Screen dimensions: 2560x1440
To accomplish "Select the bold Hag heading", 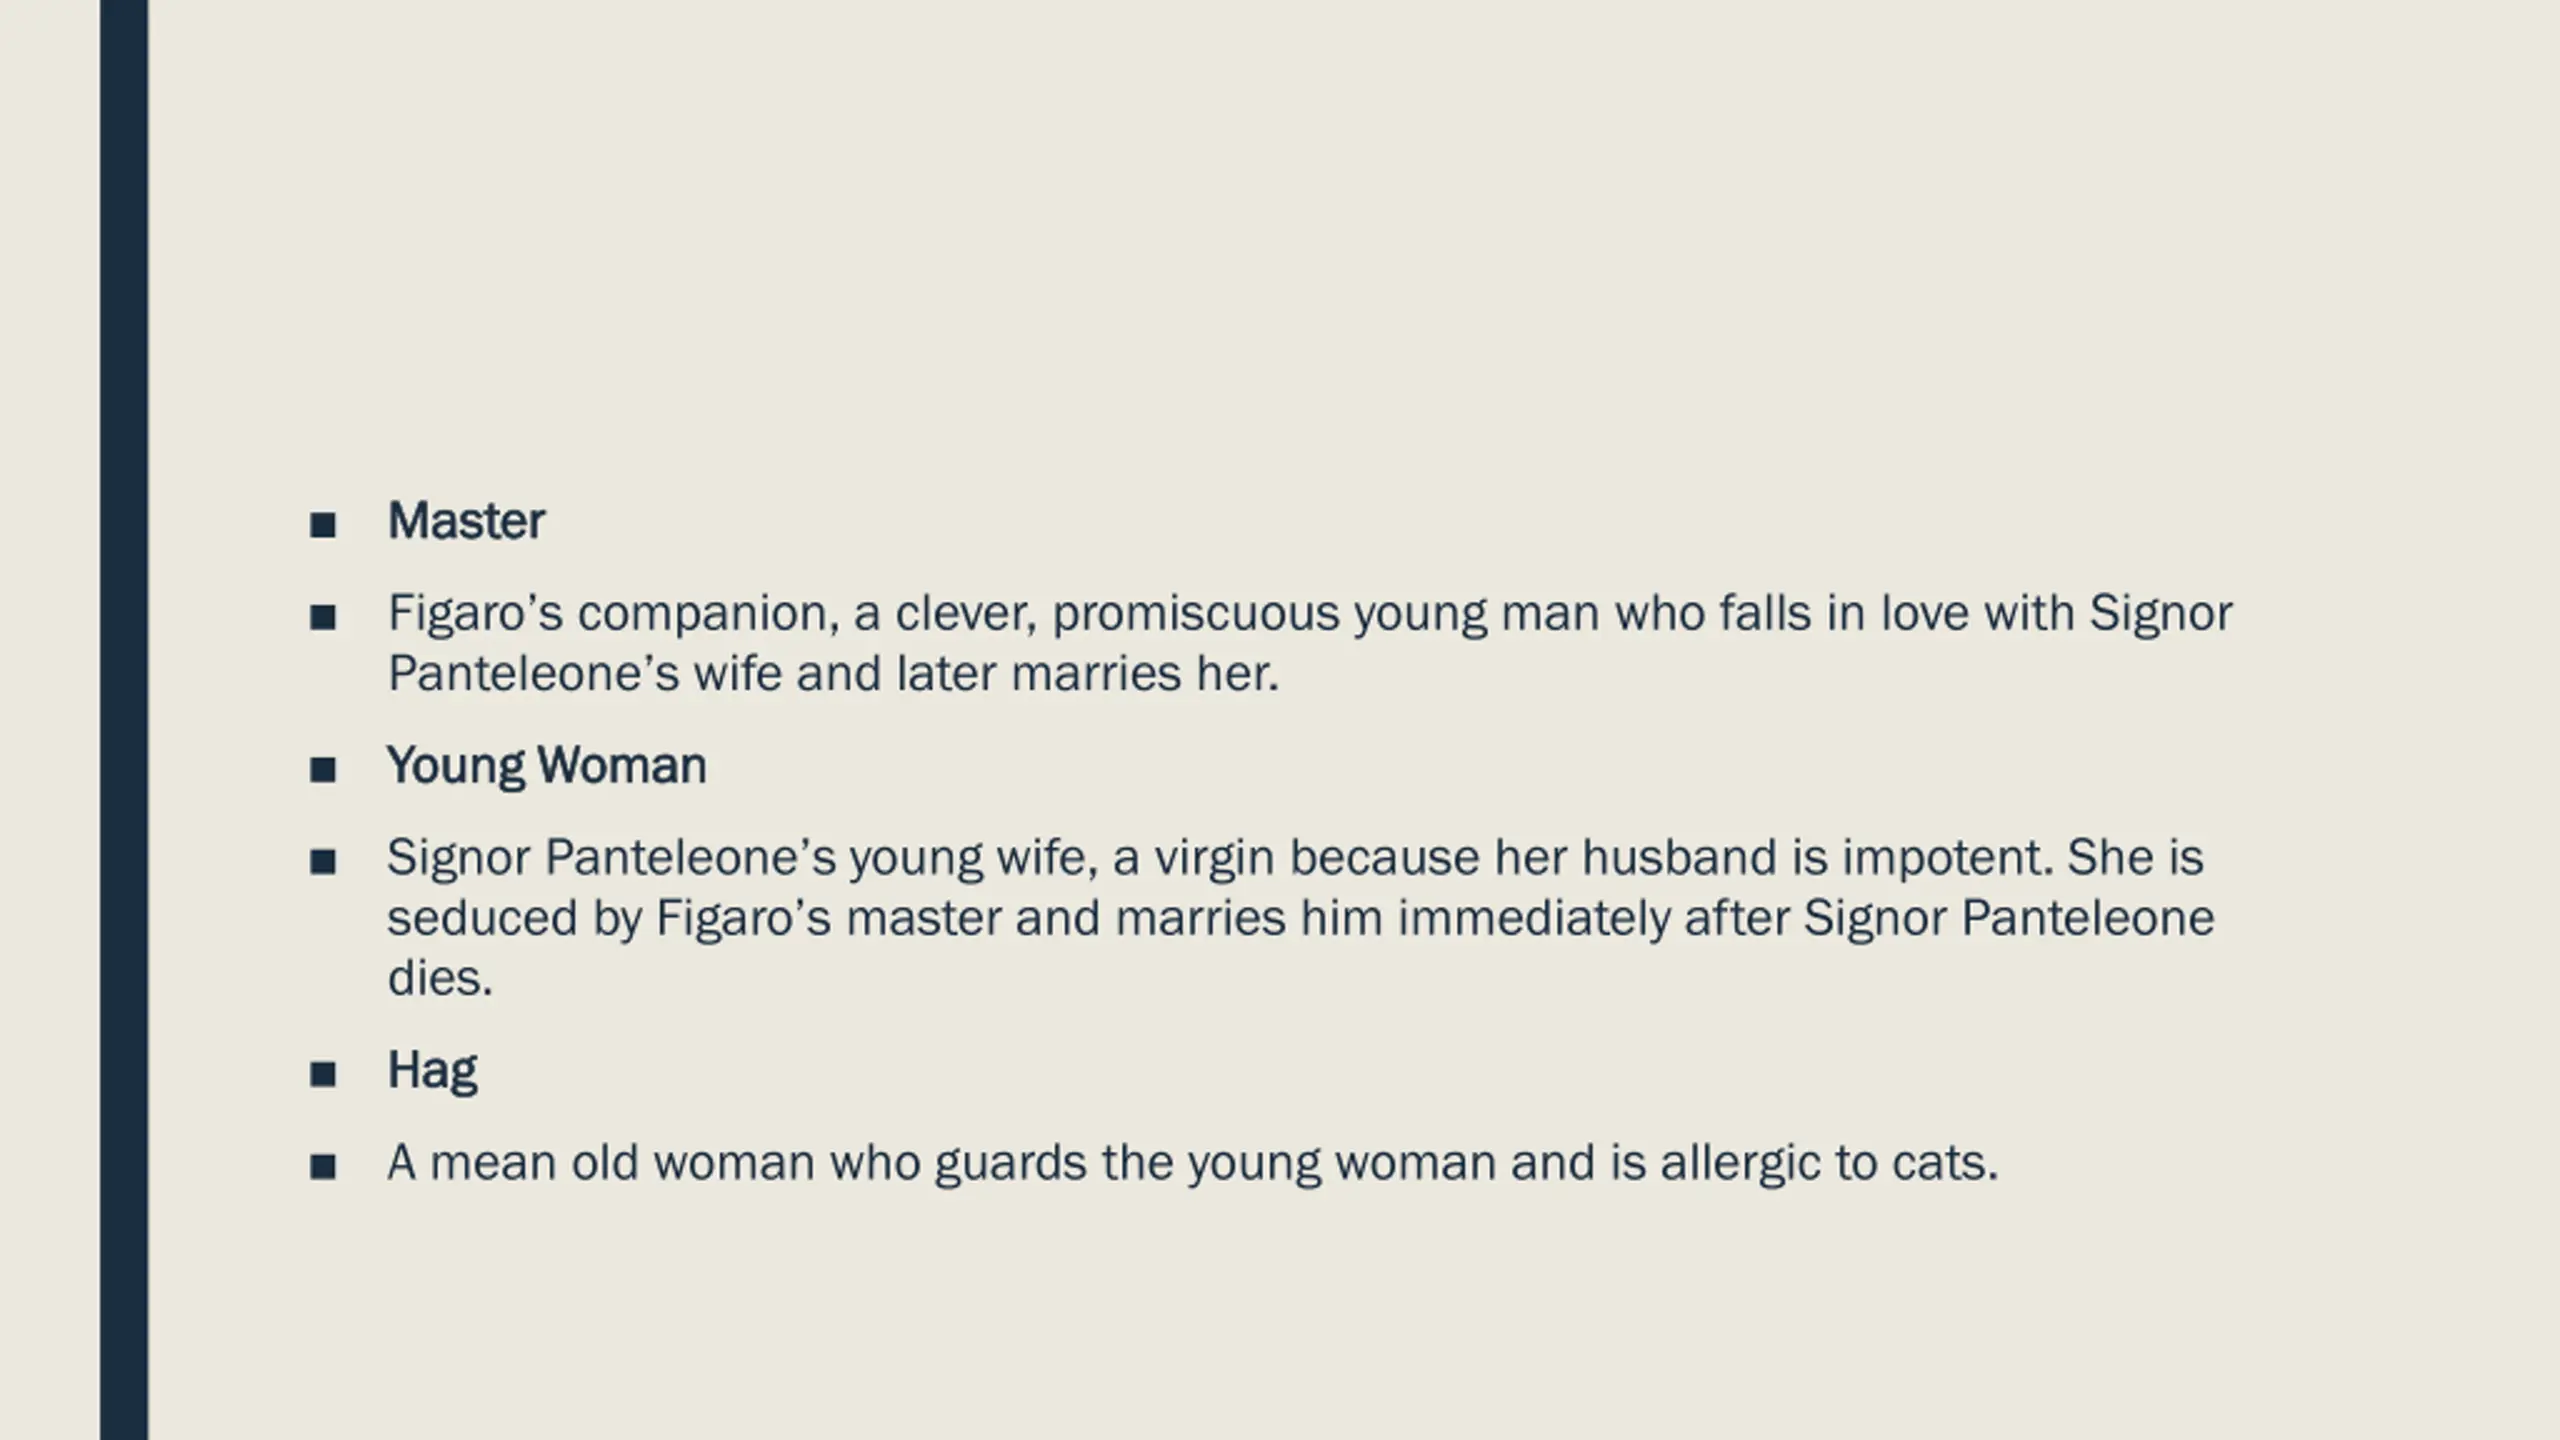I will click(432, 1071).
